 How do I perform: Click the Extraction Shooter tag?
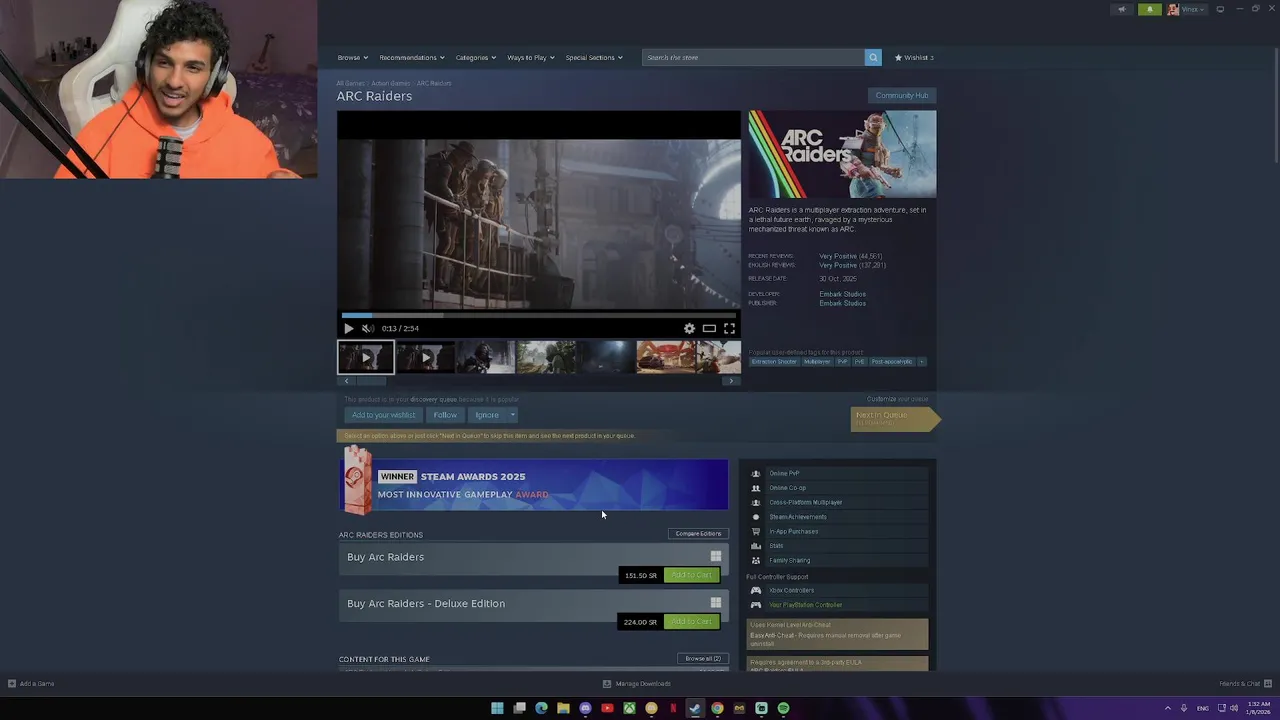click(x=774, y=362)
